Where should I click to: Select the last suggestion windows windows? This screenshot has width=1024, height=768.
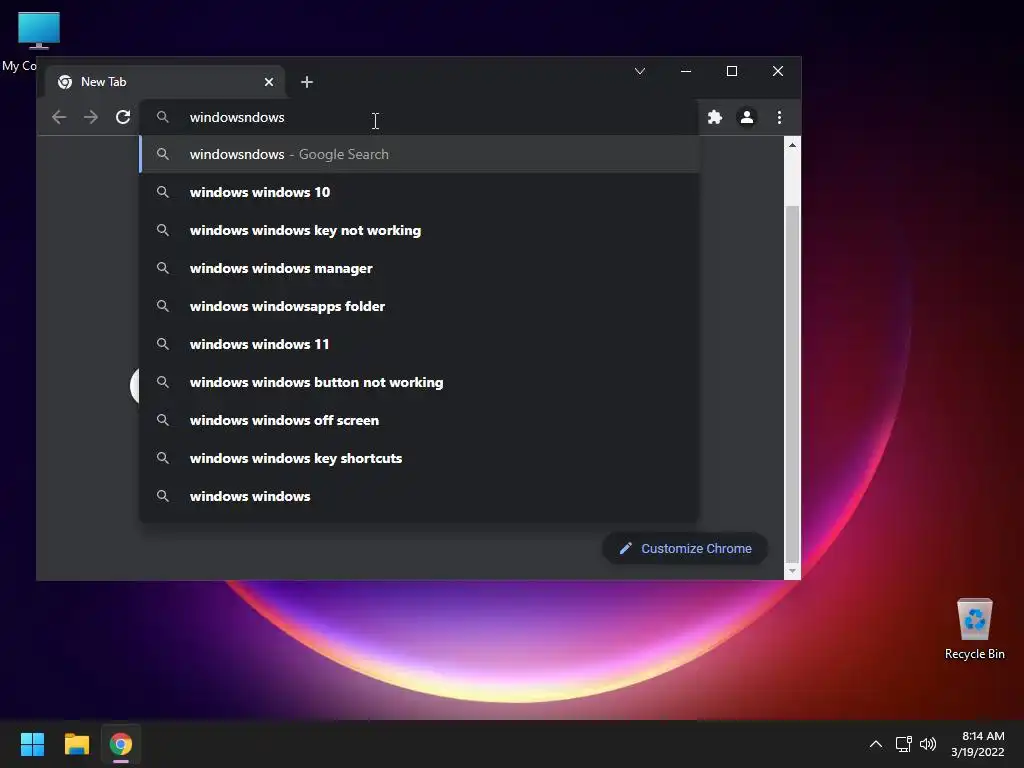[x=419, y=496]
